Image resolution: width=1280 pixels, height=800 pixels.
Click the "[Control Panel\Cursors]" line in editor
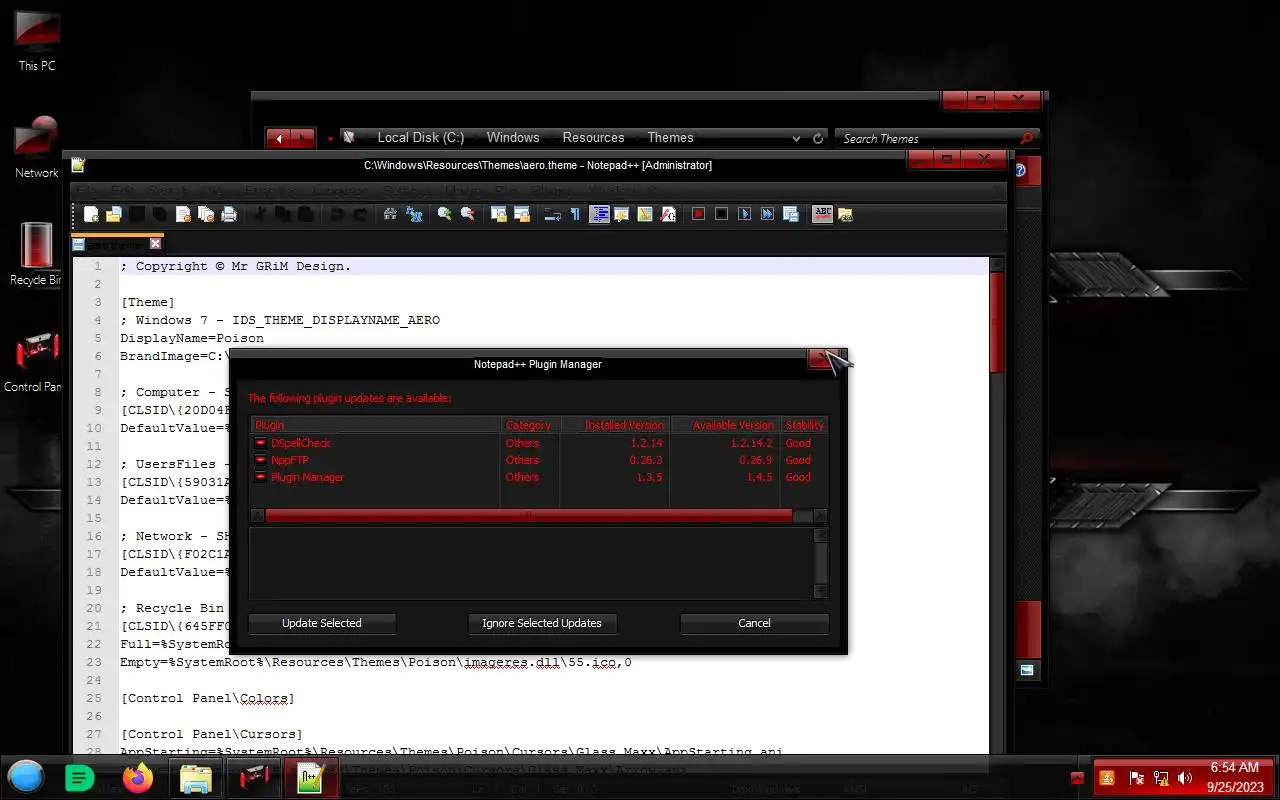(x=211, y=734)
